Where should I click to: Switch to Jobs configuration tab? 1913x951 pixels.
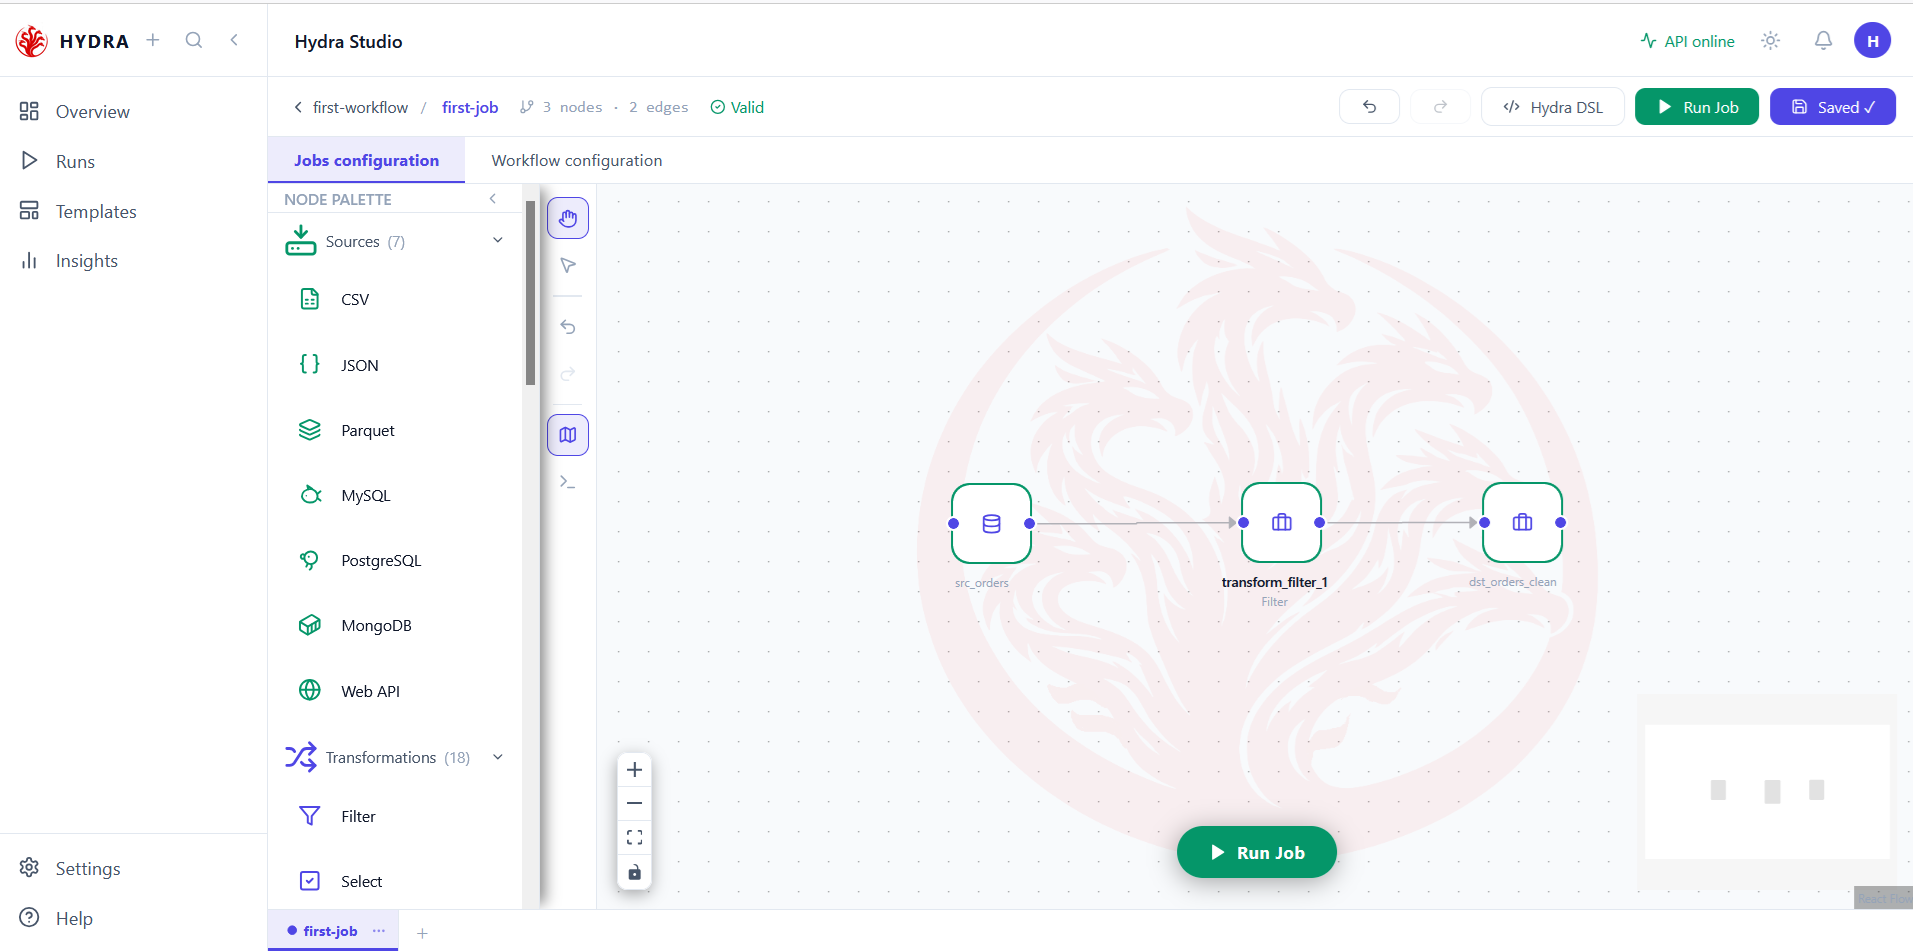point(366,160)
